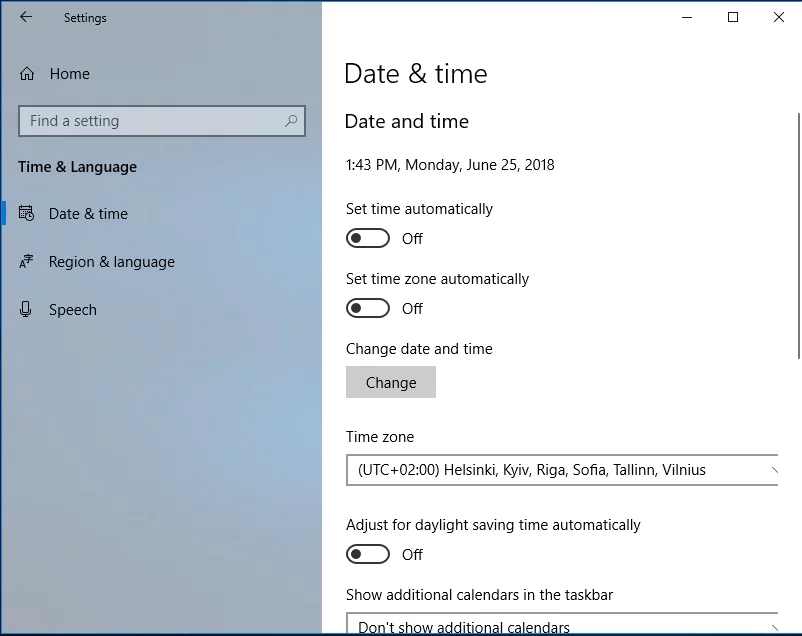802x636 pixels.
Task: Click the Region & language icon
Action: coord(27,262)
